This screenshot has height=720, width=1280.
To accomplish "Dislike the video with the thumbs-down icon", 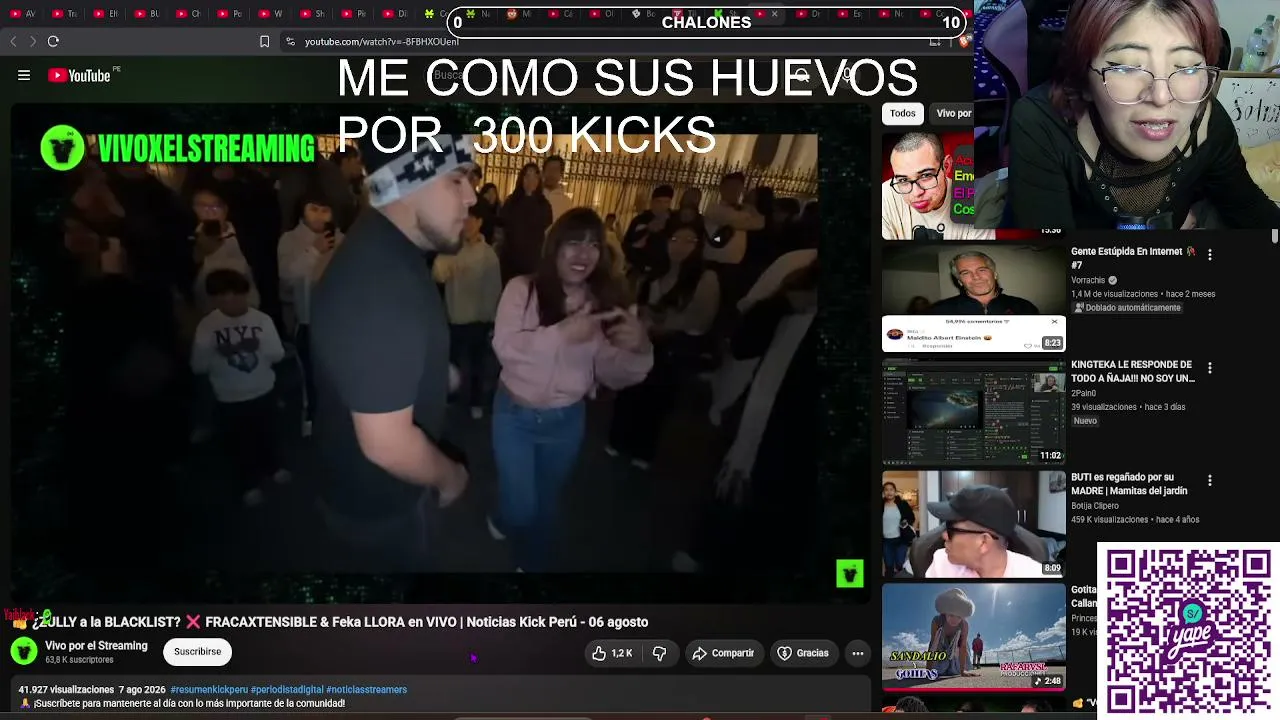I will pos(659,653).
